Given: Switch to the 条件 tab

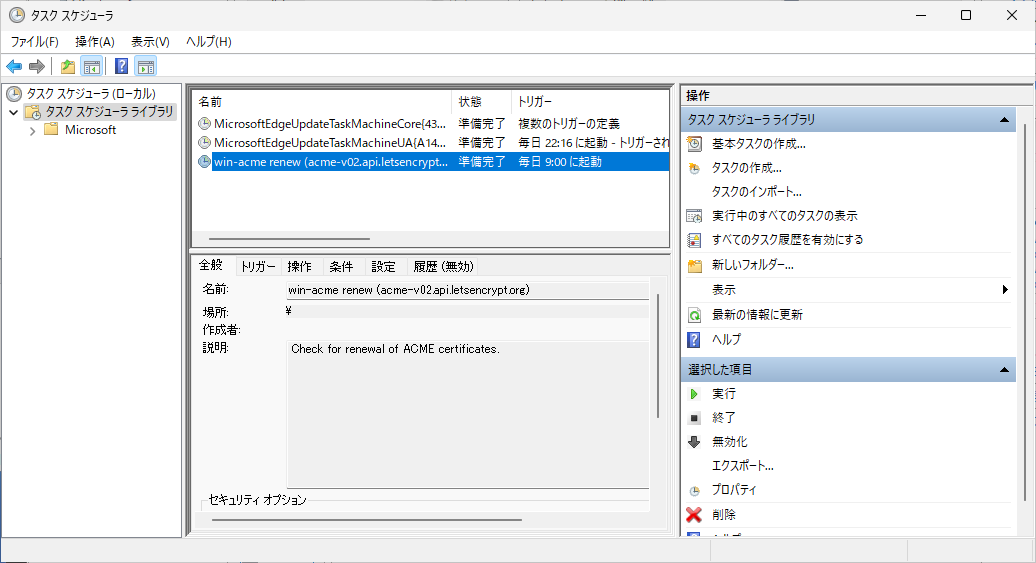Looking at the screenshot, I should 342,266.
